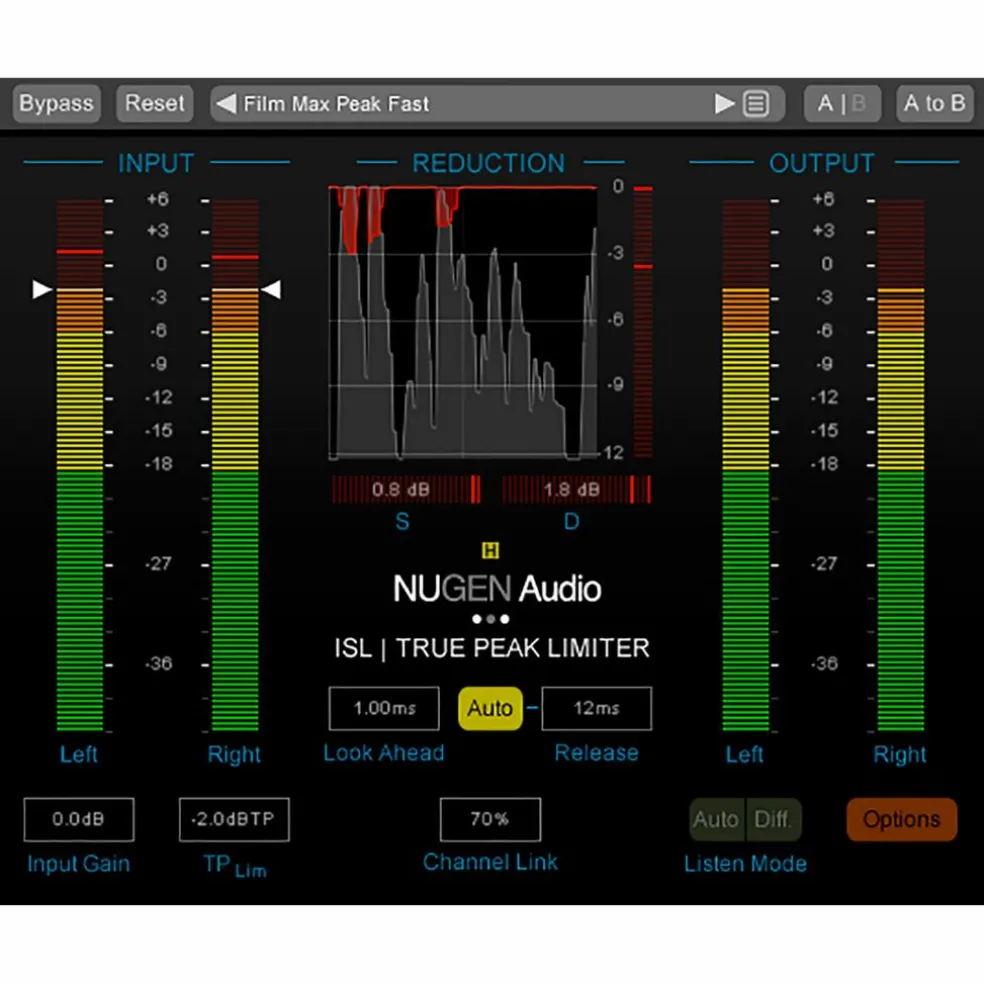Click the ISL | TRUE PEAK LIMITER title
Image resolution: width=984 pixels, height=984 pixels.
tap(491, 648)
